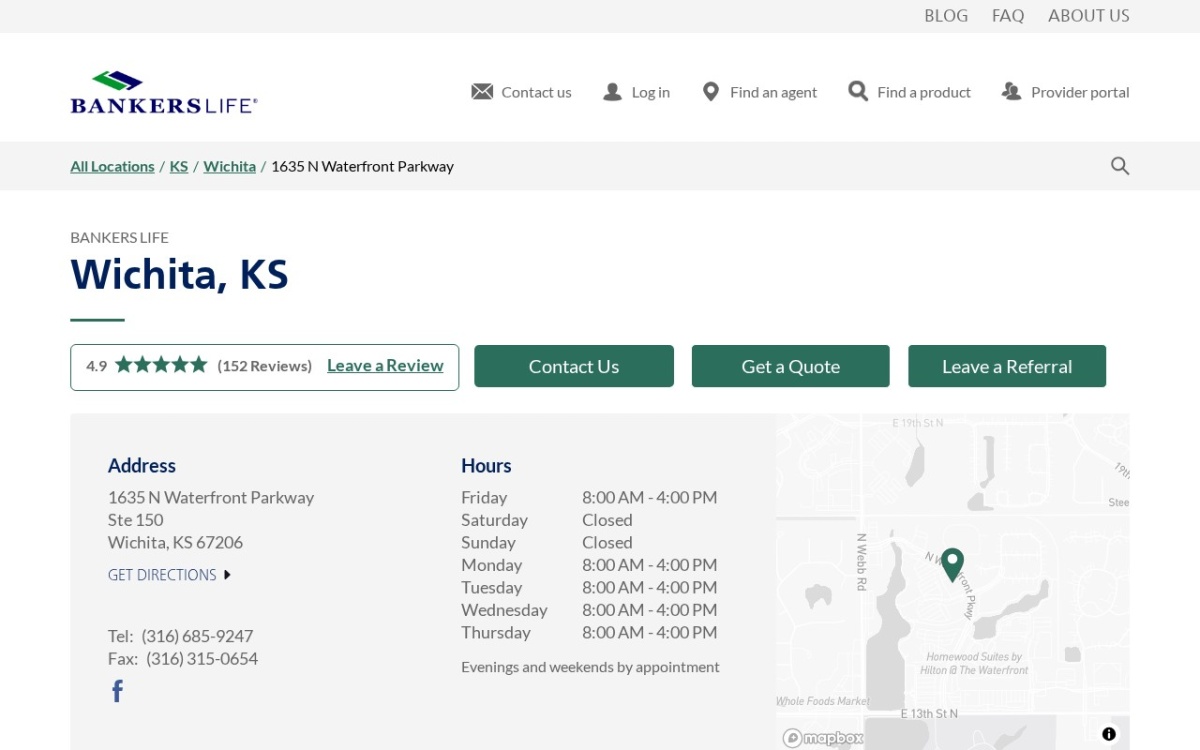Click the Leave a Referral button
Viewport: 1200px width, 750px height.
1007,366
